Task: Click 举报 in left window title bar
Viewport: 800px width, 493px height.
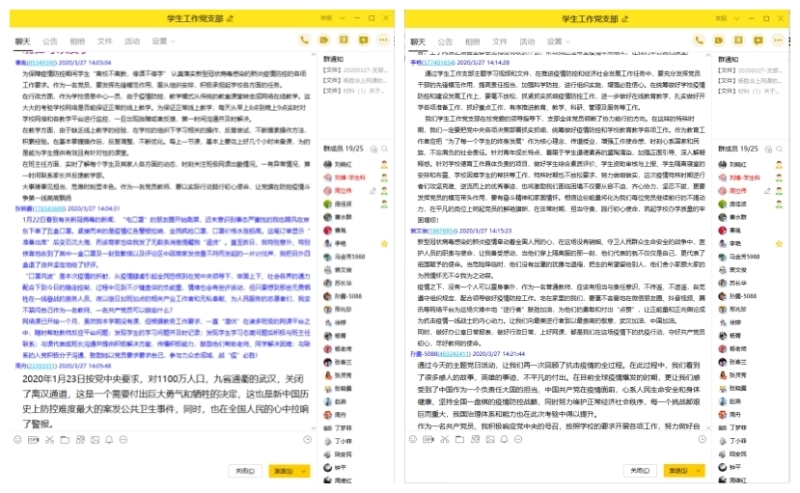Action: tap(326, 18)
